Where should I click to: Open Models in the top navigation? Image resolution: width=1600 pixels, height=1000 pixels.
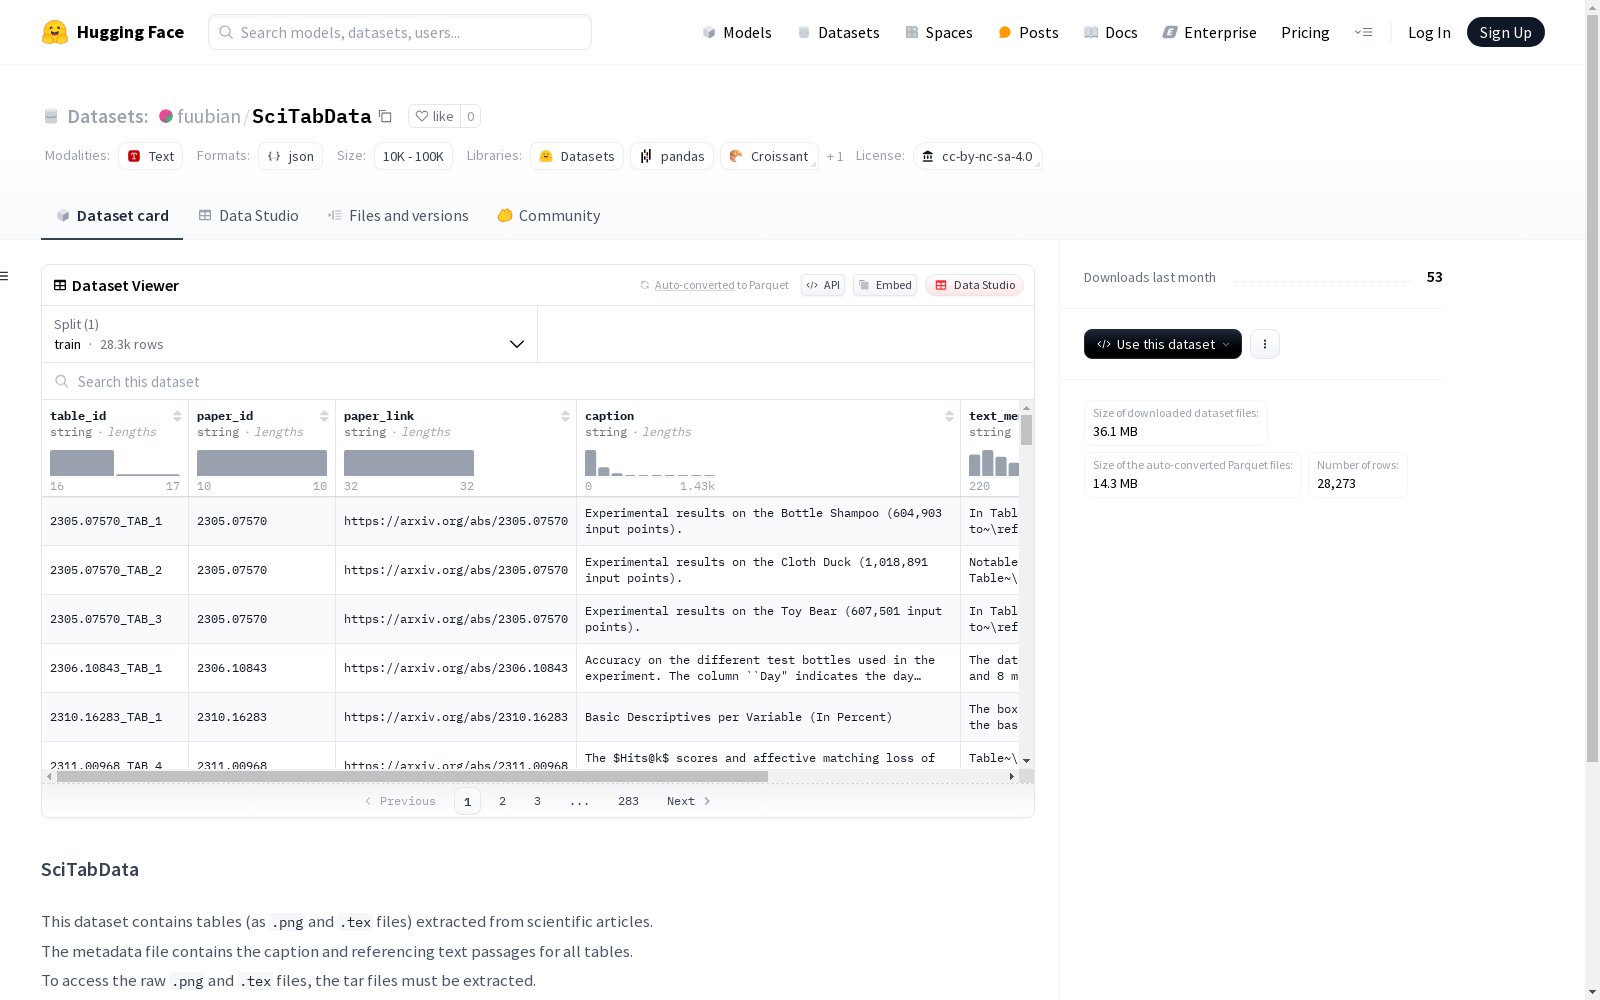point(737,32)
